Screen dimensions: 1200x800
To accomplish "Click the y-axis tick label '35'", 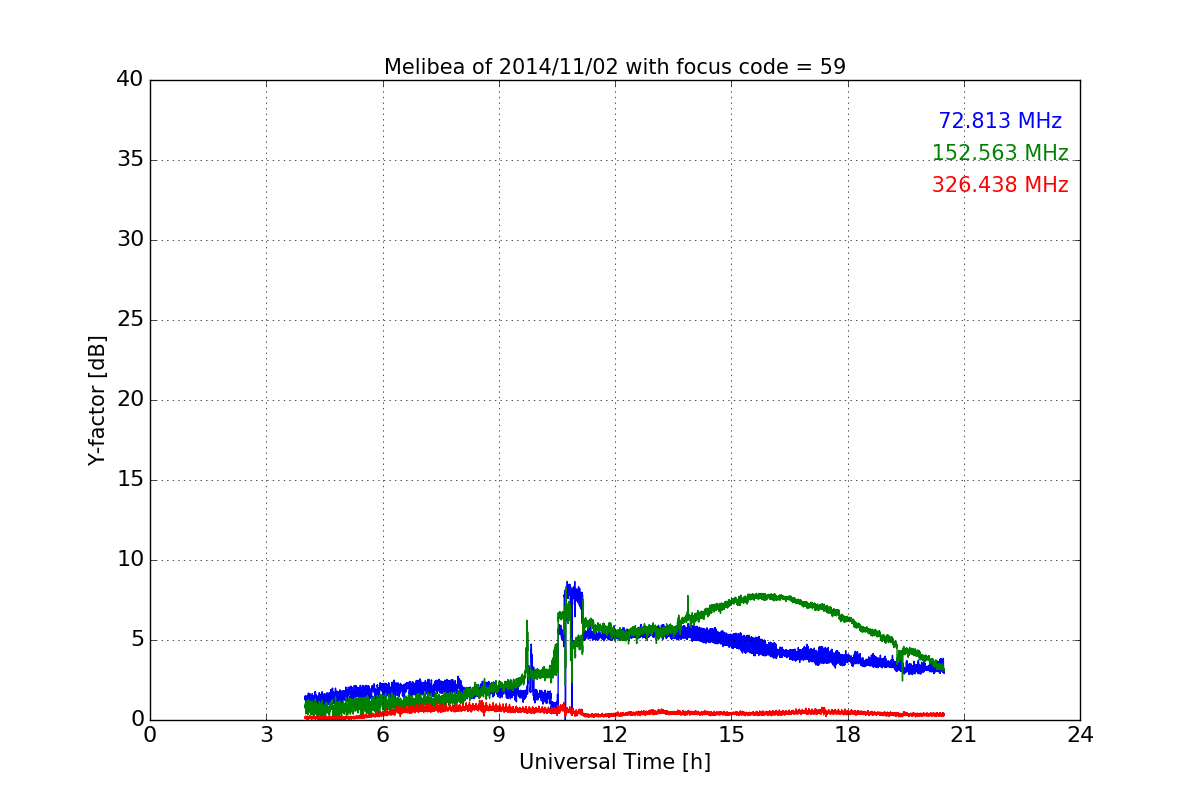I will [x=130, y=160].
